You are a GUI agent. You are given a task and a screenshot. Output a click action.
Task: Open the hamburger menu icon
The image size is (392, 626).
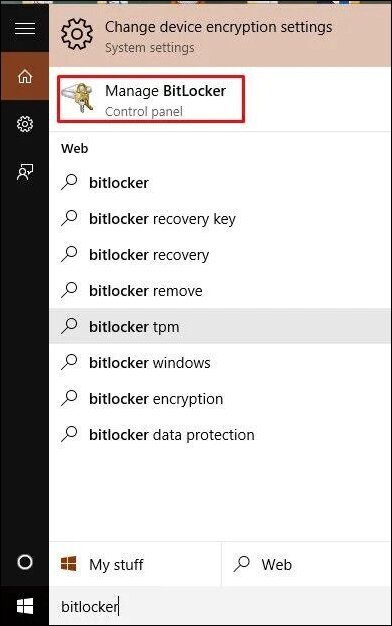[x=25, y=28]
